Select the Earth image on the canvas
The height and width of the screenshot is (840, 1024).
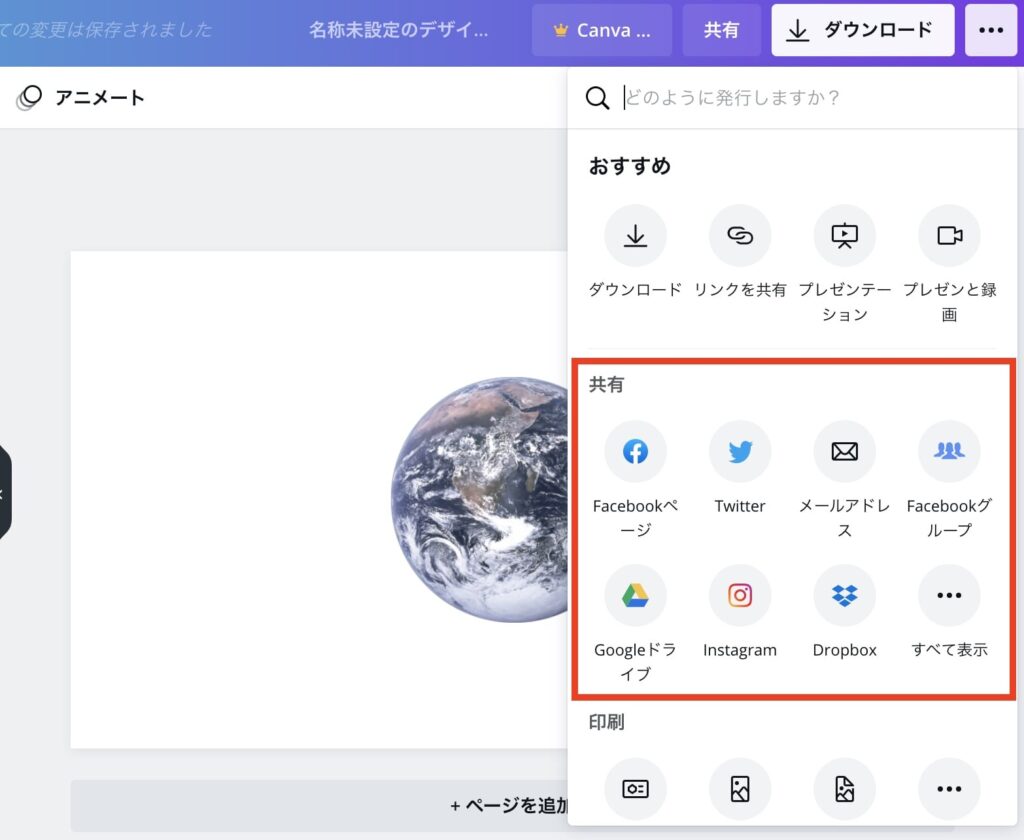coord(479,500)
